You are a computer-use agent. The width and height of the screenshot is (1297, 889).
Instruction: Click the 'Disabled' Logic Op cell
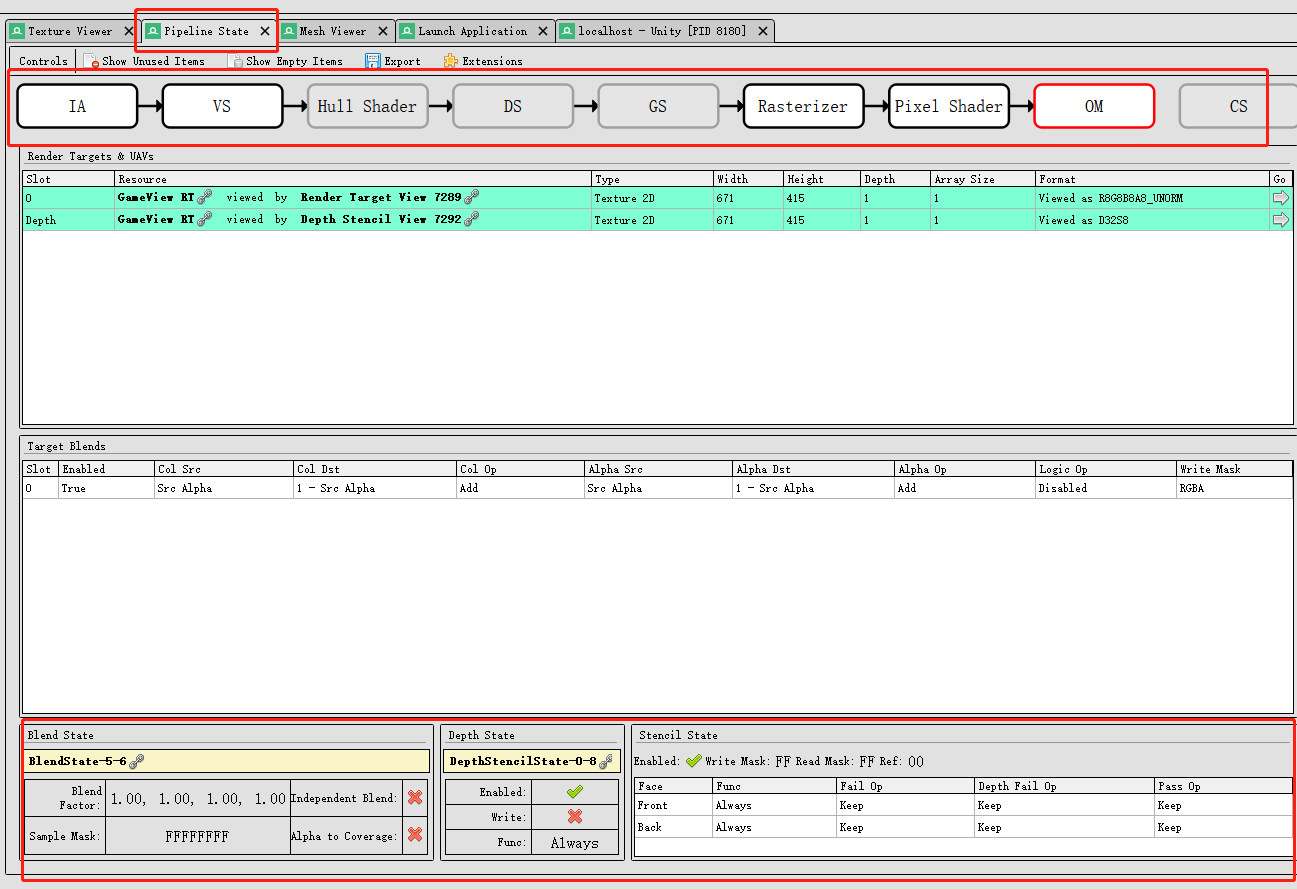[x=1106, y=488]
